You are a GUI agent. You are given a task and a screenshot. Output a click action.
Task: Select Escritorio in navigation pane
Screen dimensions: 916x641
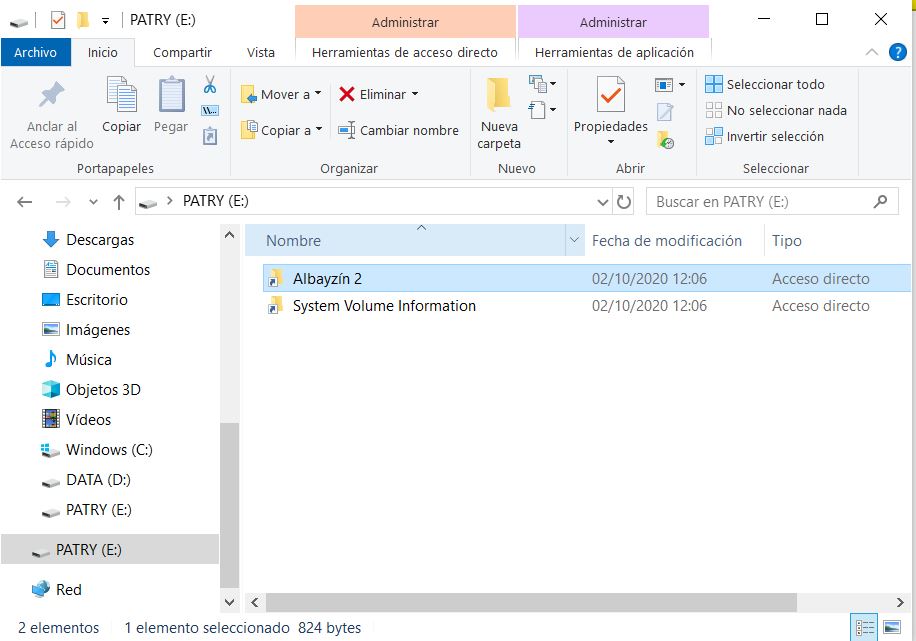pyautogui.click(x=96, y=299)
